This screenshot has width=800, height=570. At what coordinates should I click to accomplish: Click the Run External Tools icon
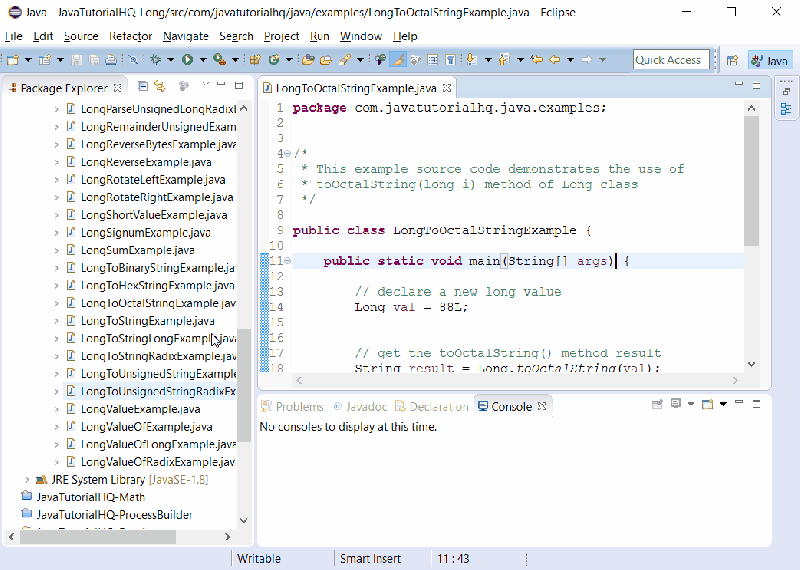219,60
